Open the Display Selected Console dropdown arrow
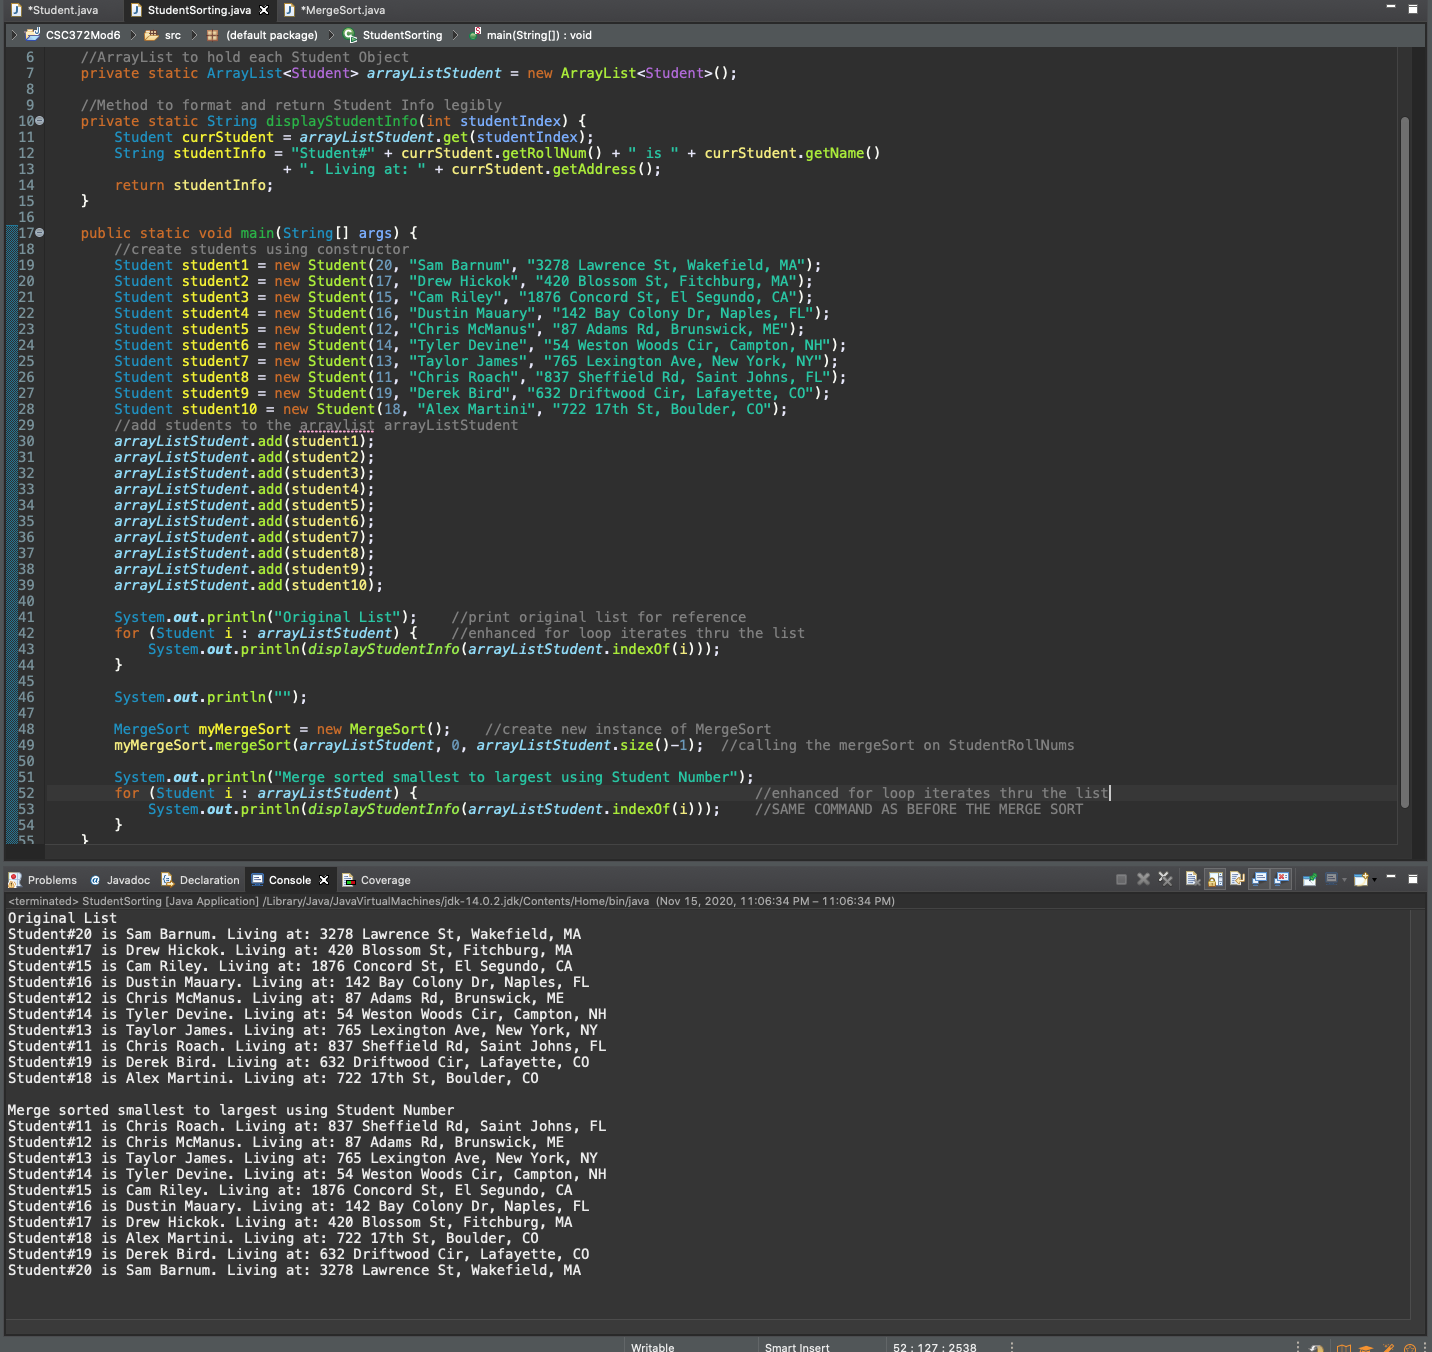The height and width of the screenshot is (1352, 1432). coord(1344,880)
